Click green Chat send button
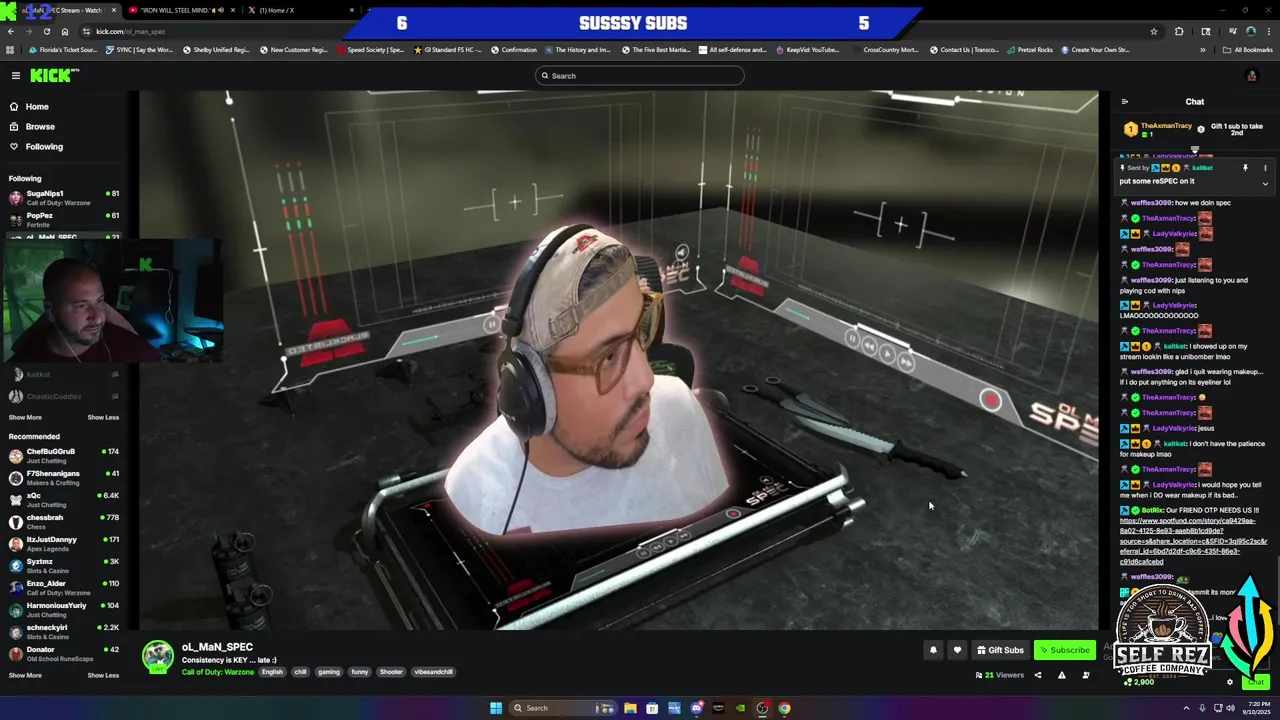 [x=1256, y=682]
